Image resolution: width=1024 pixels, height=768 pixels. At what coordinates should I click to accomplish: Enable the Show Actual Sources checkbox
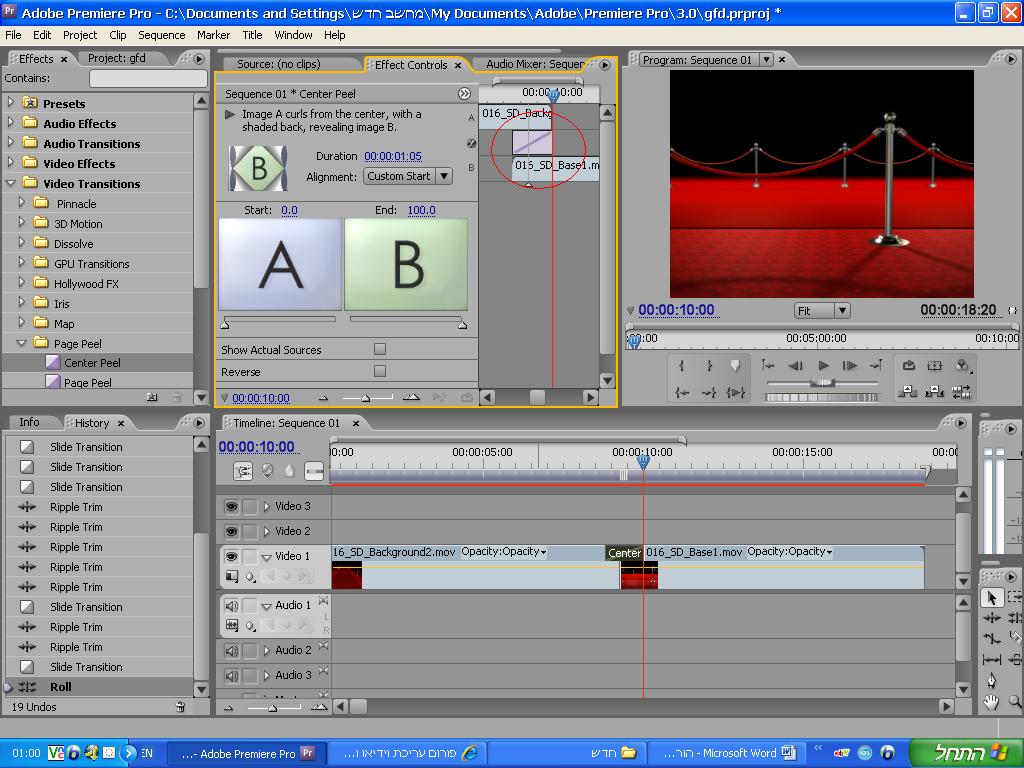pyautogui.click(x=379, y=349)
